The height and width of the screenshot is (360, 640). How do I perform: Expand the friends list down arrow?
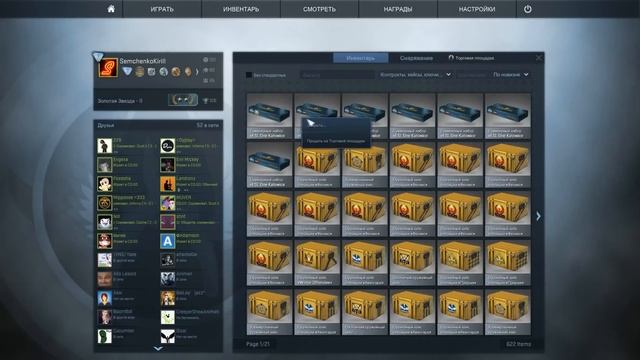(x=158, y=349)
